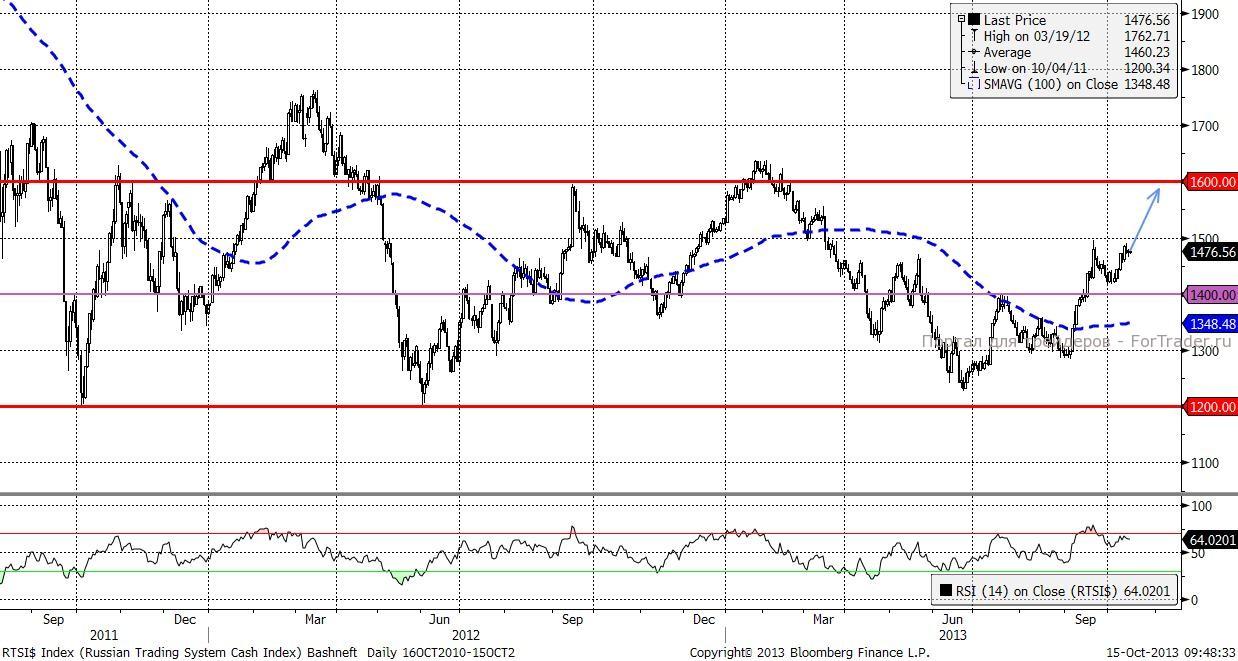Select the blue forecast arrow annotation
This screenshot has width=1238, height=661.
pos(1145,217)
